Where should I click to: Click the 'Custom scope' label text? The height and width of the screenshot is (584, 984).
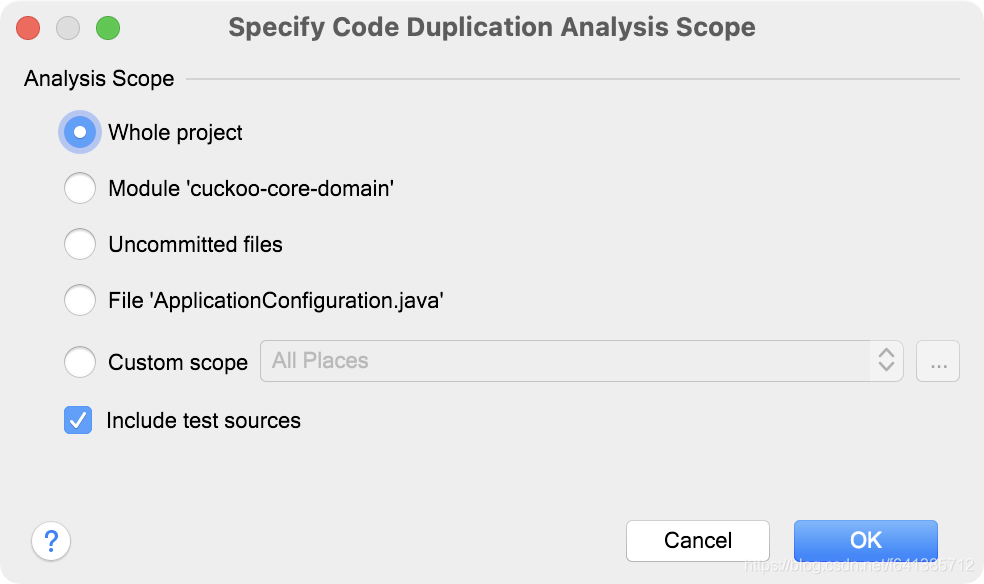(x=178, y=362)
